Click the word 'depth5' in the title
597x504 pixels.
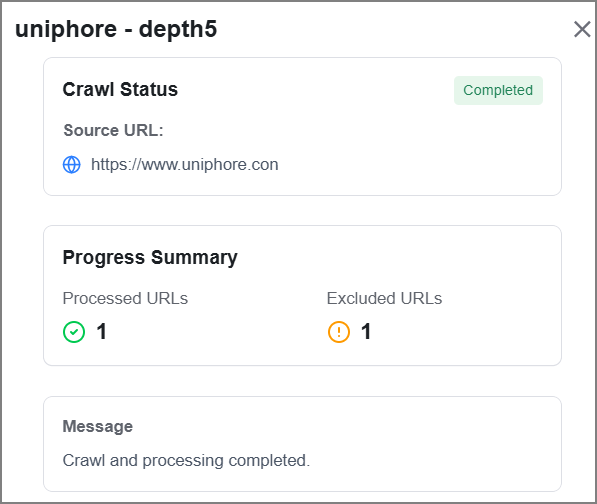click(x=178, y=29)
